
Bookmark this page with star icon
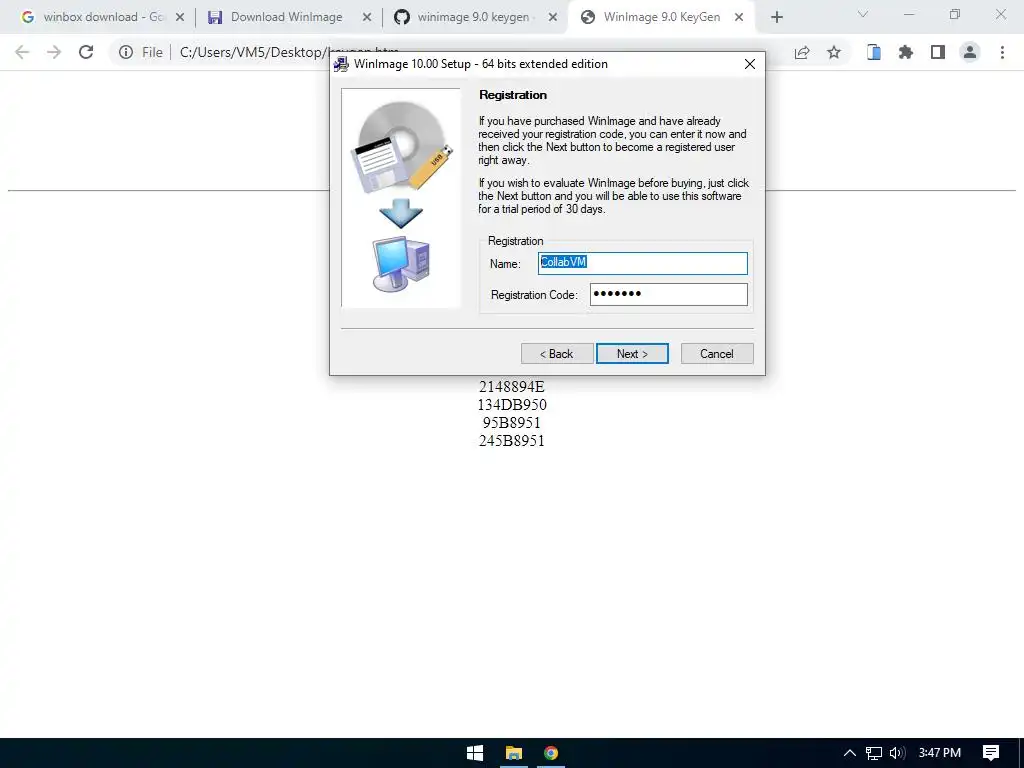pyautogui.click(x=834, y=52)
